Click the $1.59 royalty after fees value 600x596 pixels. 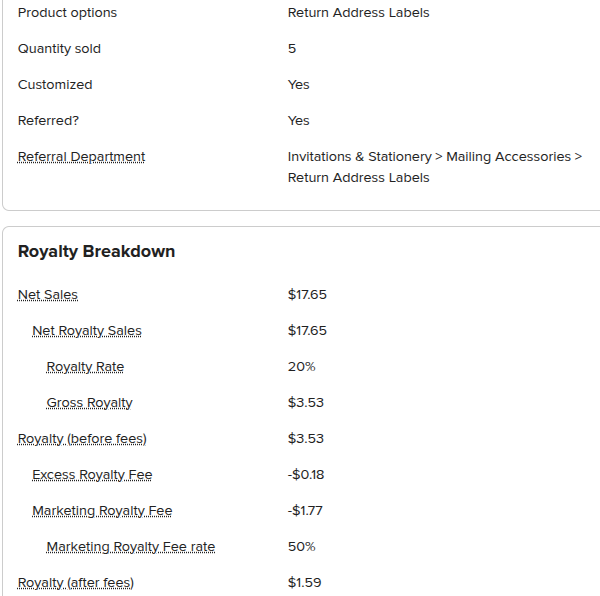304,583
